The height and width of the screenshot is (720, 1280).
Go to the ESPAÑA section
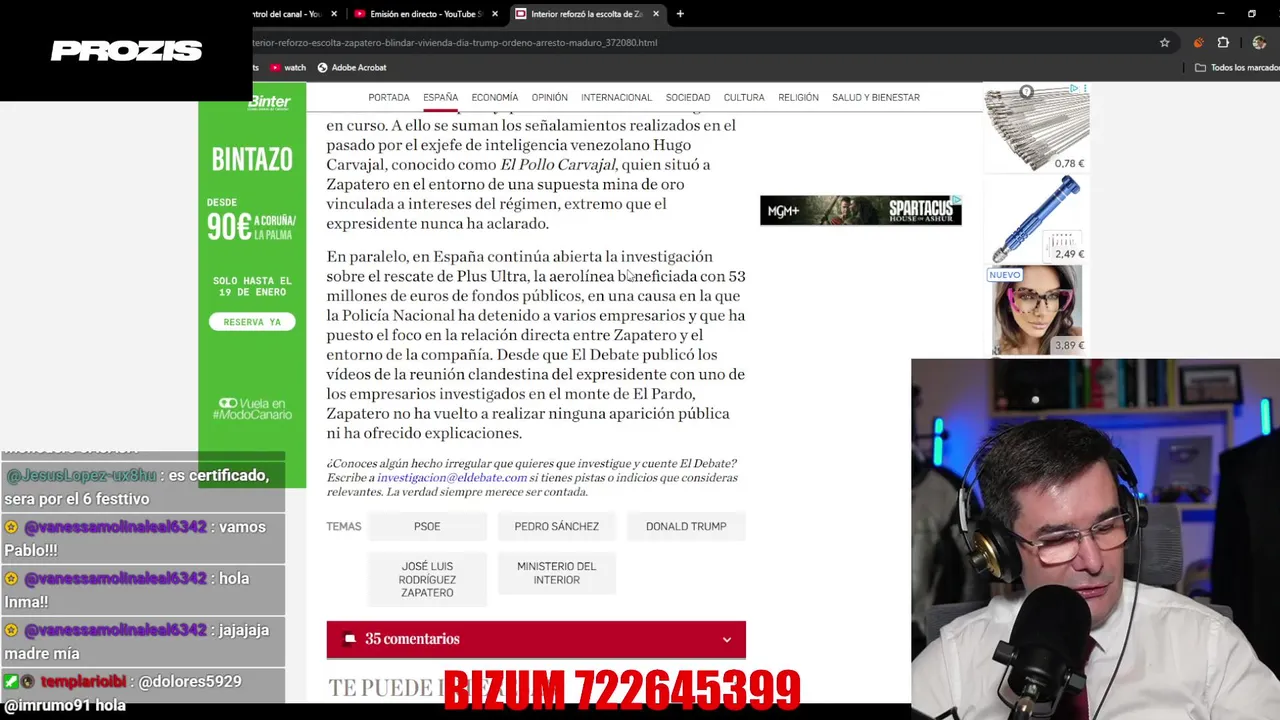(x=440, y=97)
